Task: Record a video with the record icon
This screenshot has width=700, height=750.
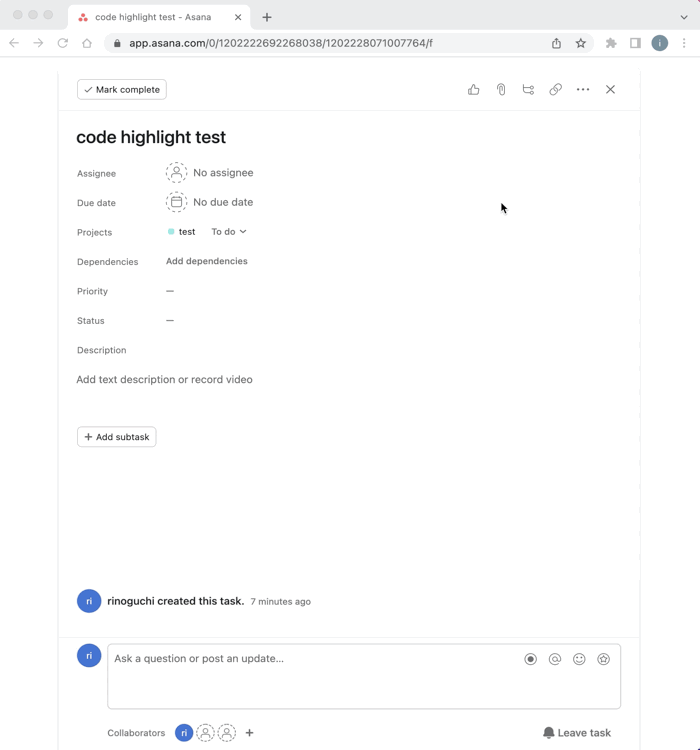Action: [530, 659]
